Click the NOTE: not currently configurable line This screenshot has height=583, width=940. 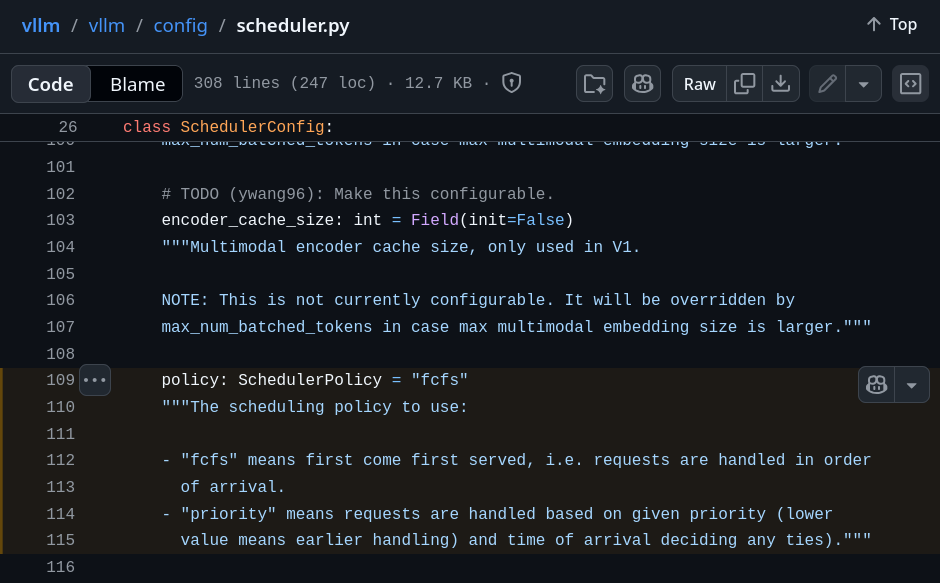coord(478,300)
